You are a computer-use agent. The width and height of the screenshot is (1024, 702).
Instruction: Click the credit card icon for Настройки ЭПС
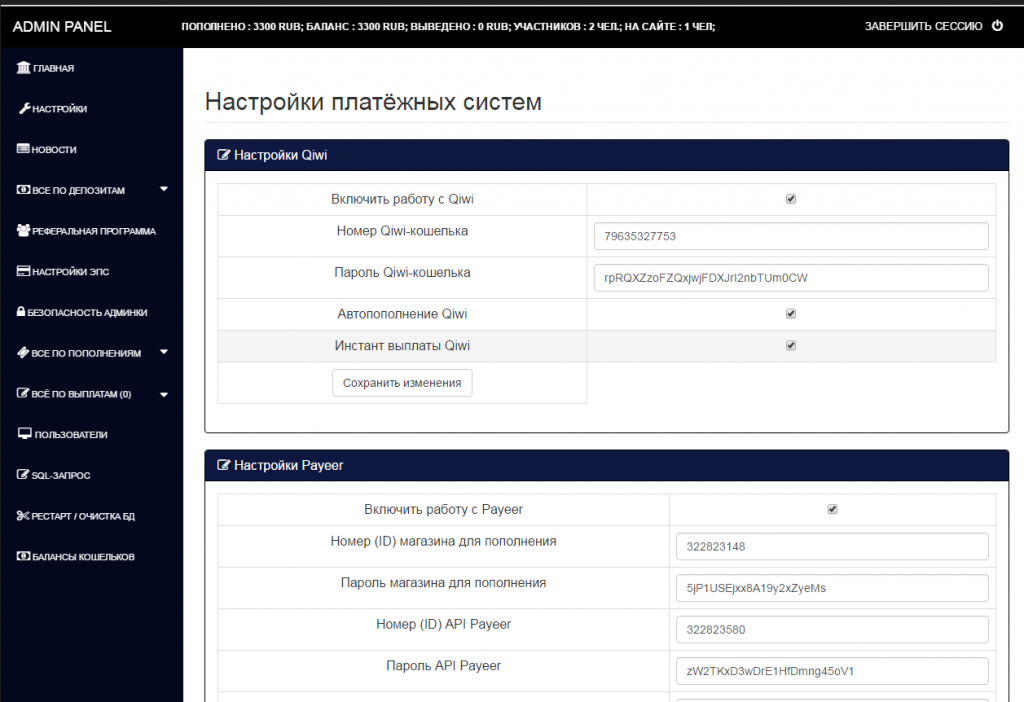(x=23, y=271)
